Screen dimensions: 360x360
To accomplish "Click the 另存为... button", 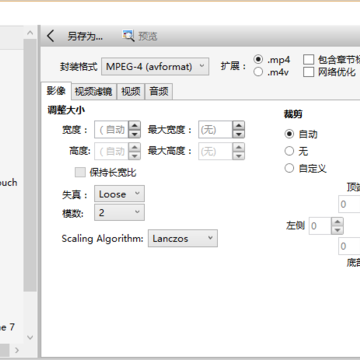I will (x=85, y=36).
